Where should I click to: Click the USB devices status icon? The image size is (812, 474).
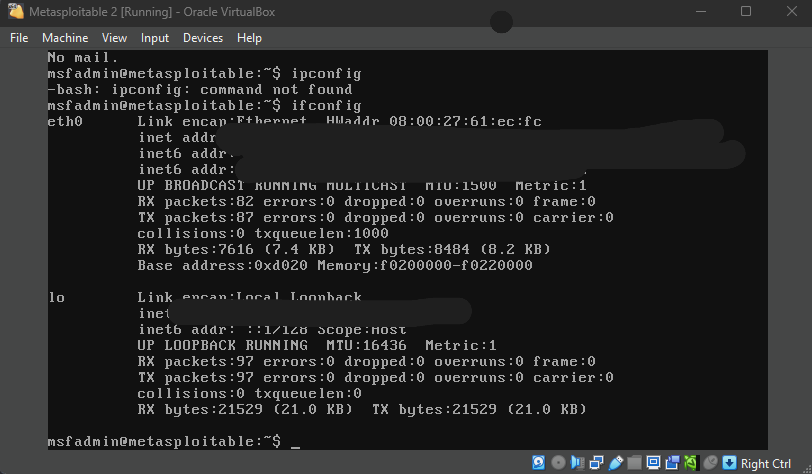click(x=616, y=463)
